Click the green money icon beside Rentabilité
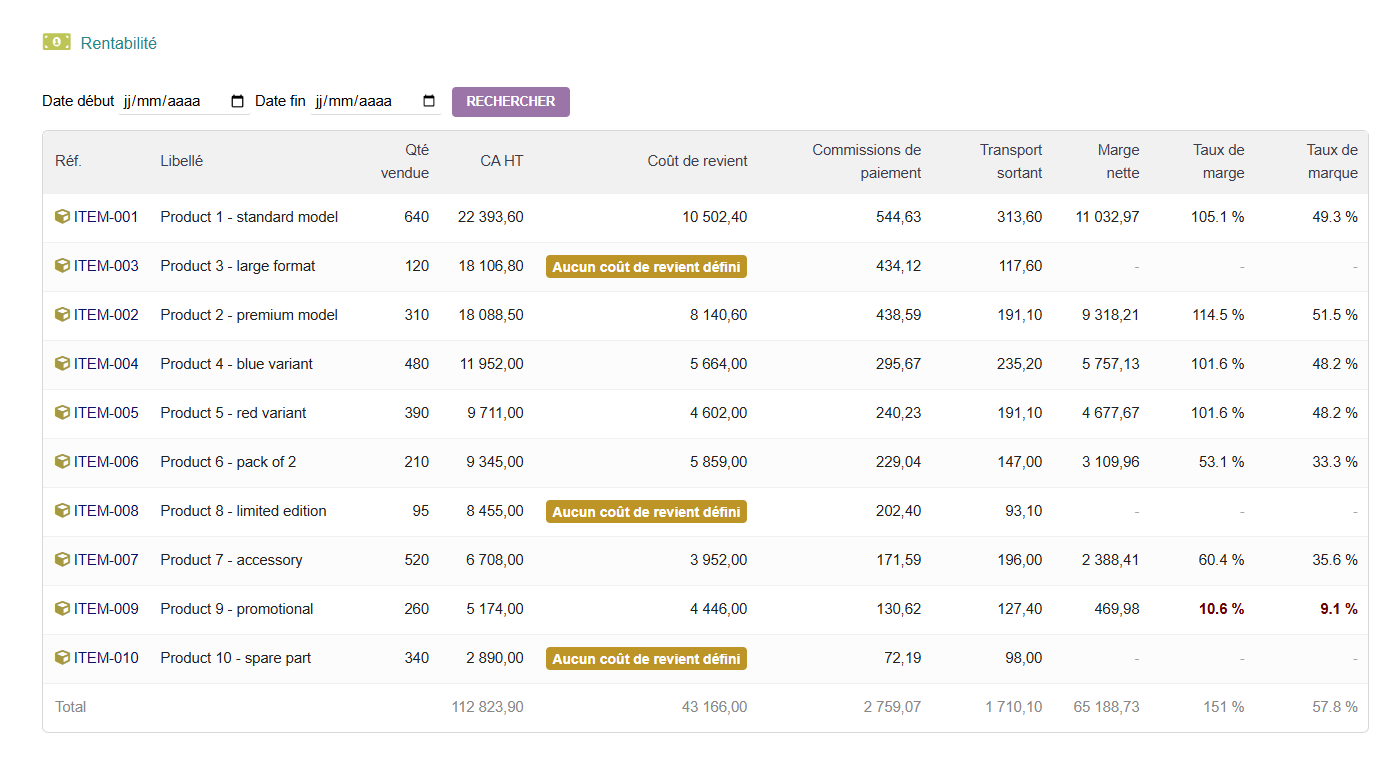1387x757 pixels. tap(56, 42)
